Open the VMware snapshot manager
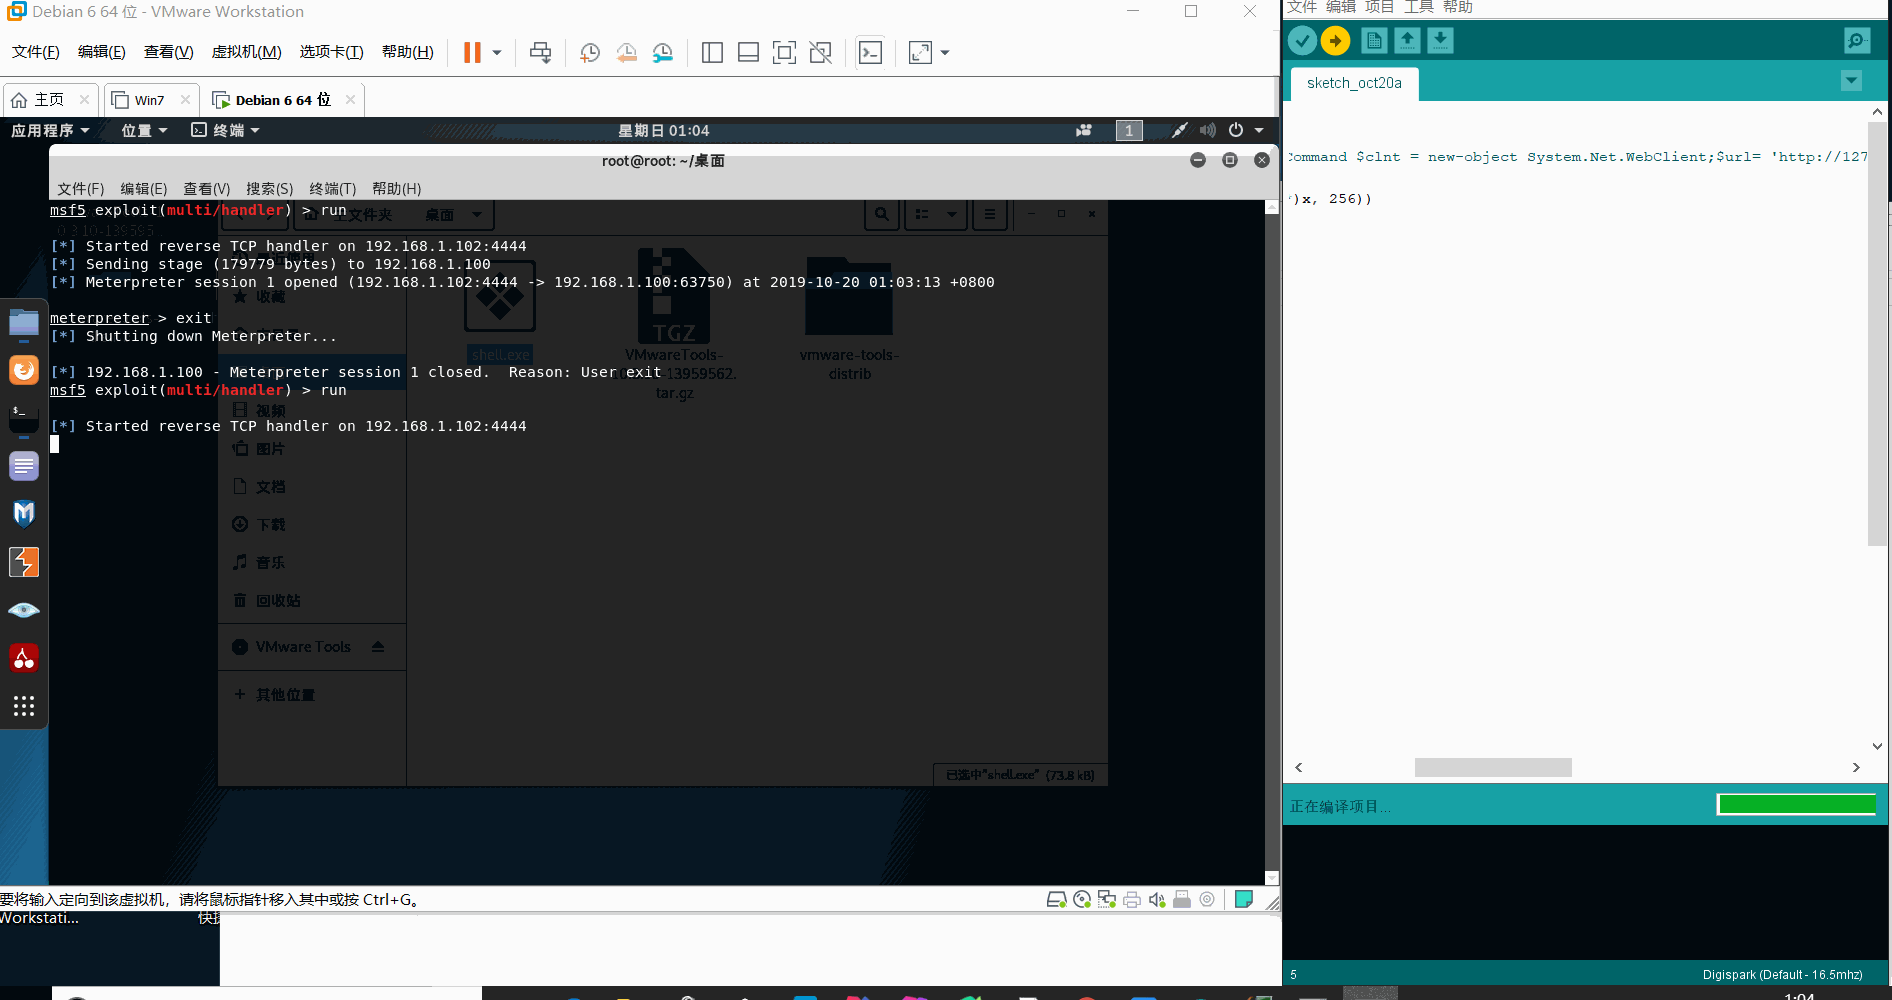1892x1000 pixels. pyautogui.click(x=662, y=52)
